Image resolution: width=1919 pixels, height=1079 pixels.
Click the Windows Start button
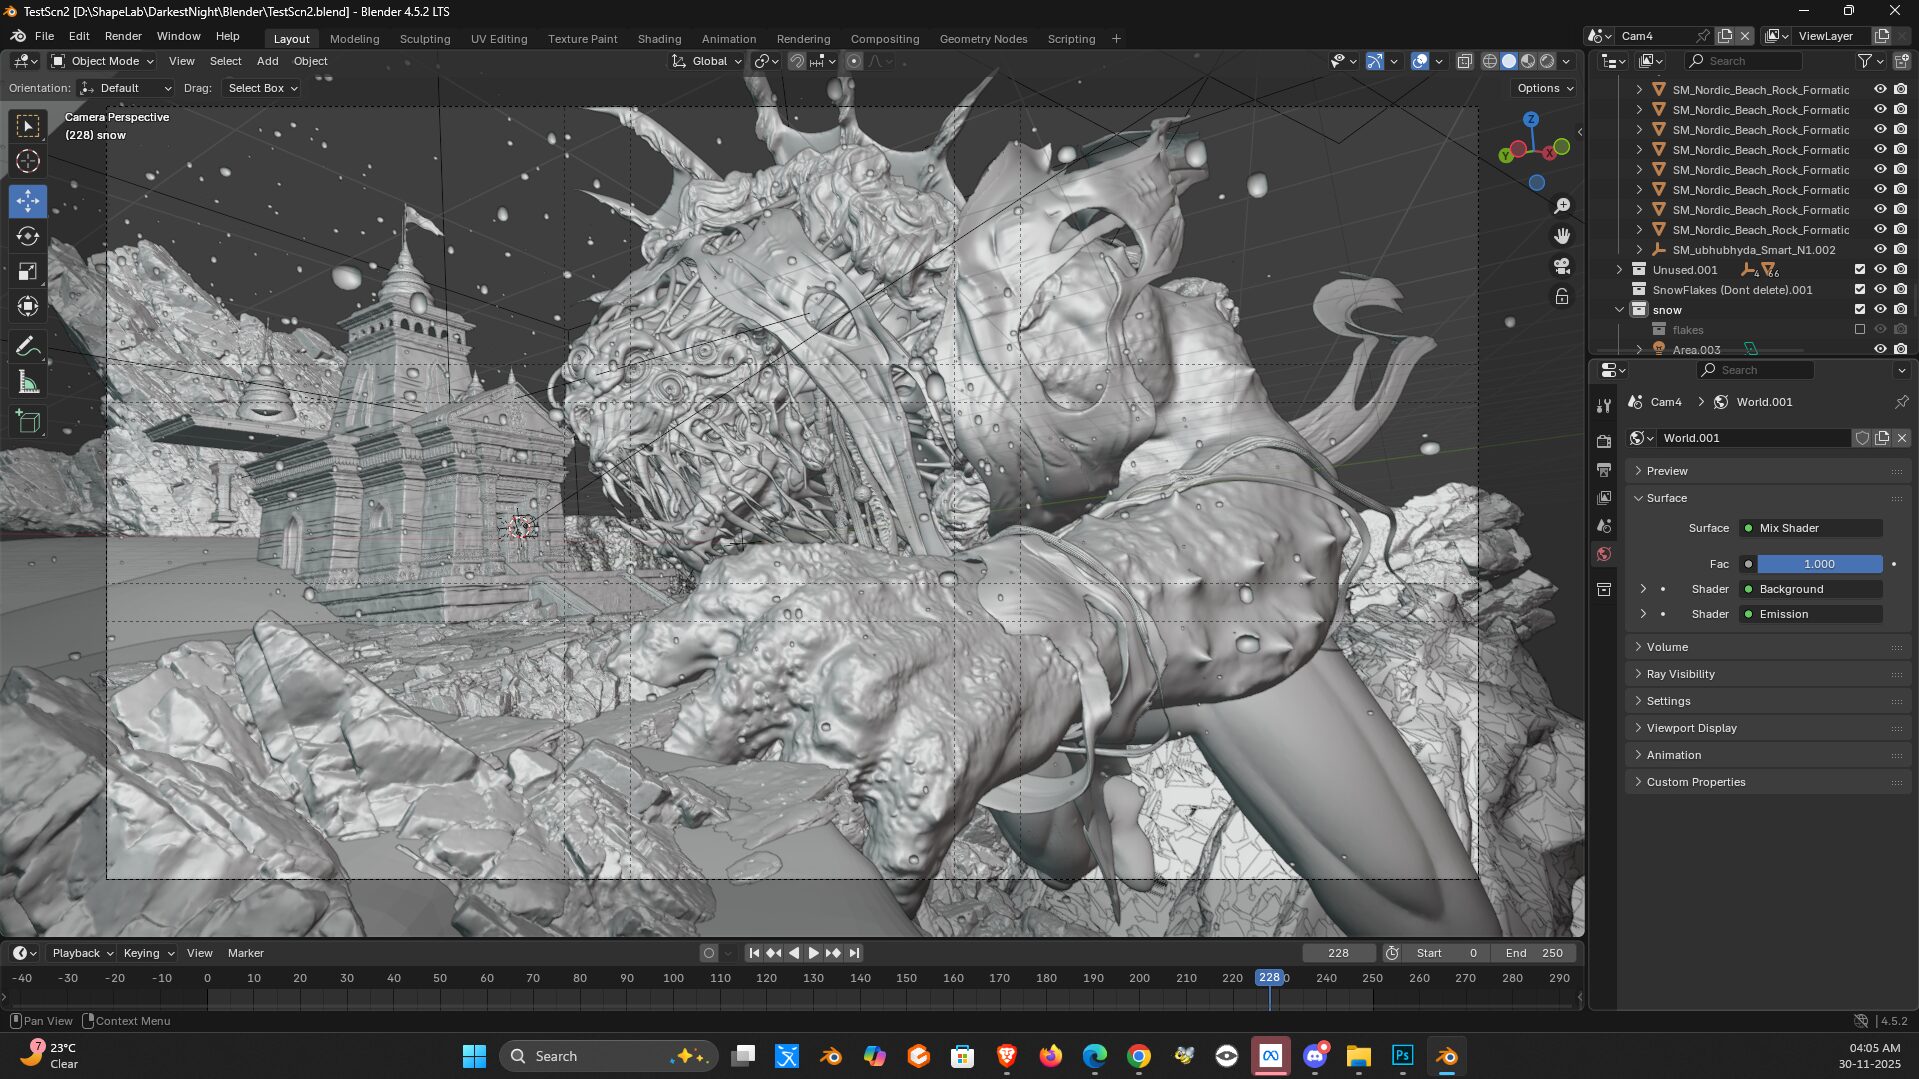[474, 1056]
